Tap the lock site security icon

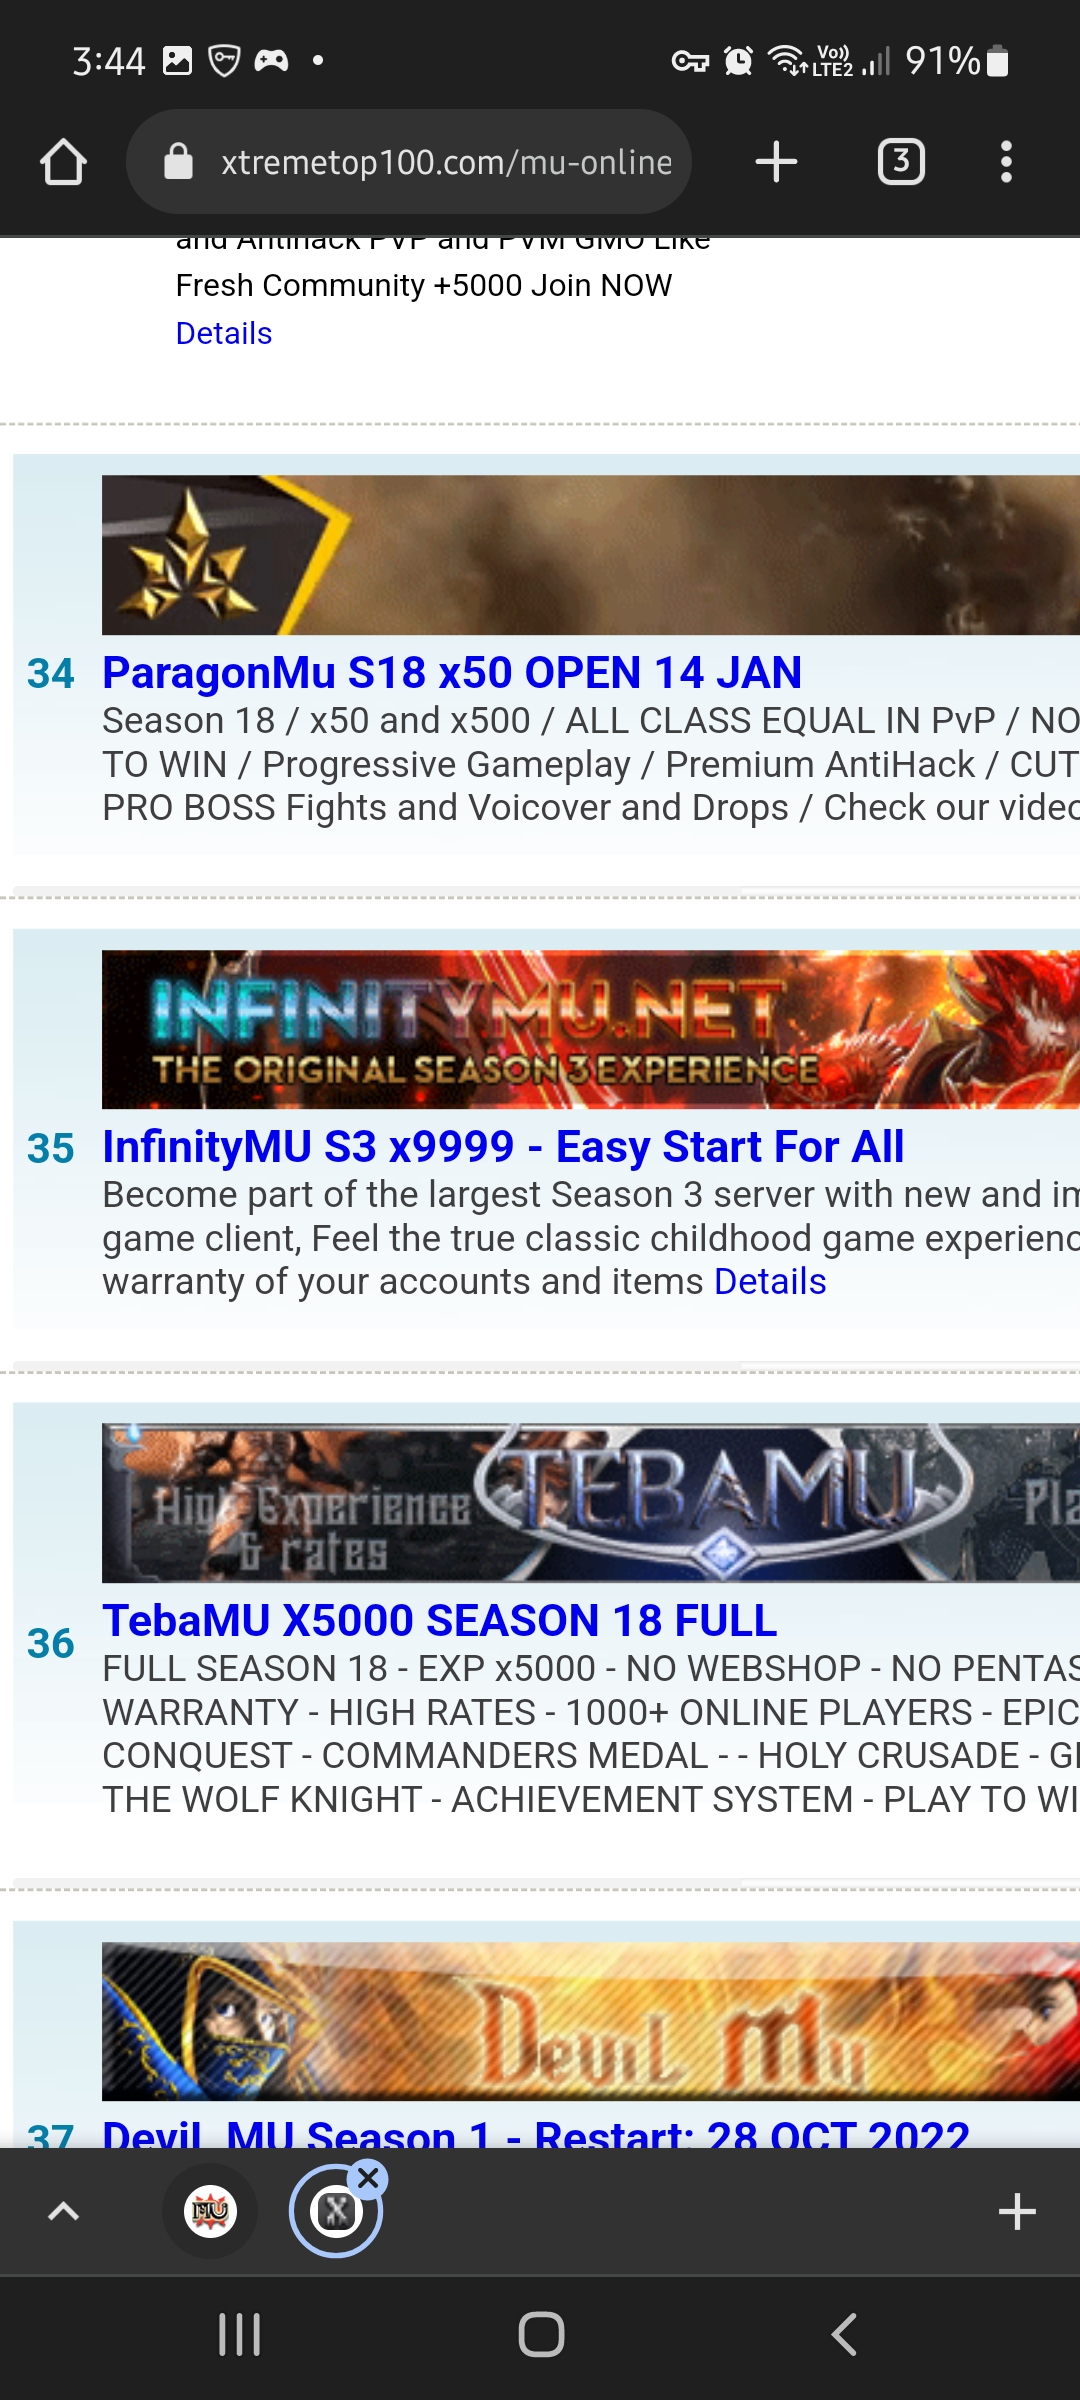click(x=178, y=161)
